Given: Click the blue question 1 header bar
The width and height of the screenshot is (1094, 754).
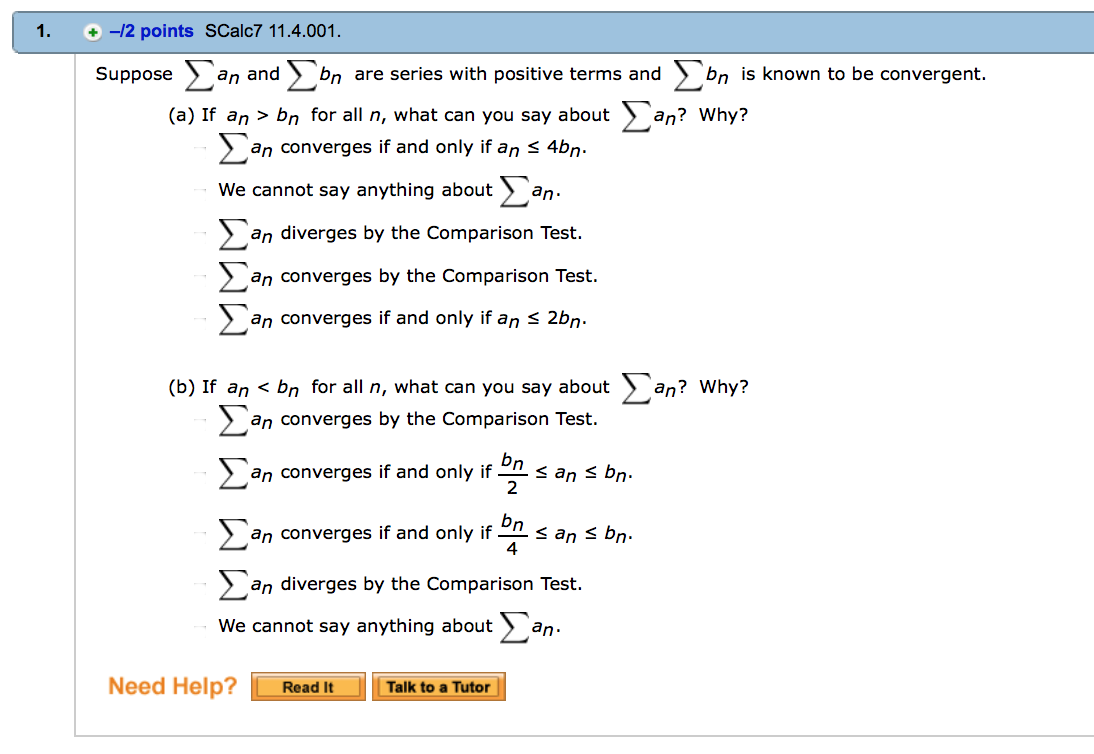Looking at the screenshot, I should click(700, 31).
